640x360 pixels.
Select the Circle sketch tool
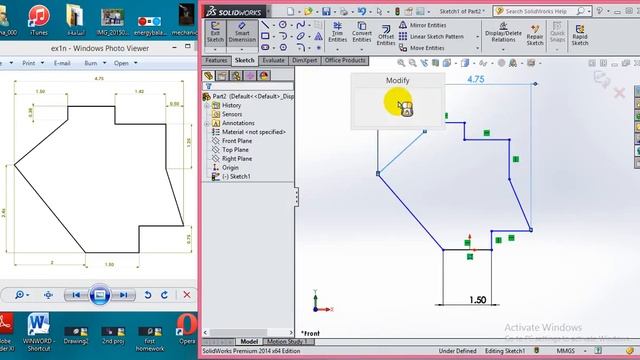(283, 25)
